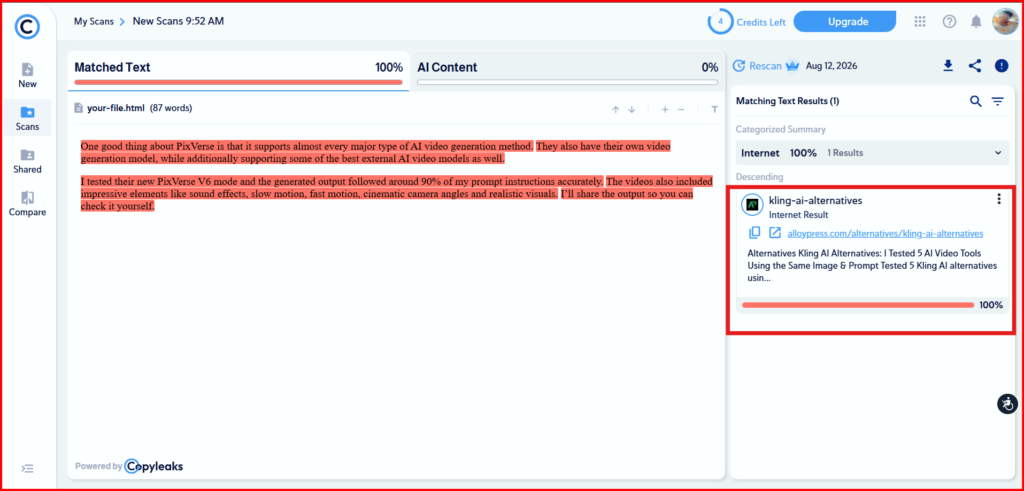Click the Rescan button
Viewport: 1024px width, 491px height.
(757, 65)
